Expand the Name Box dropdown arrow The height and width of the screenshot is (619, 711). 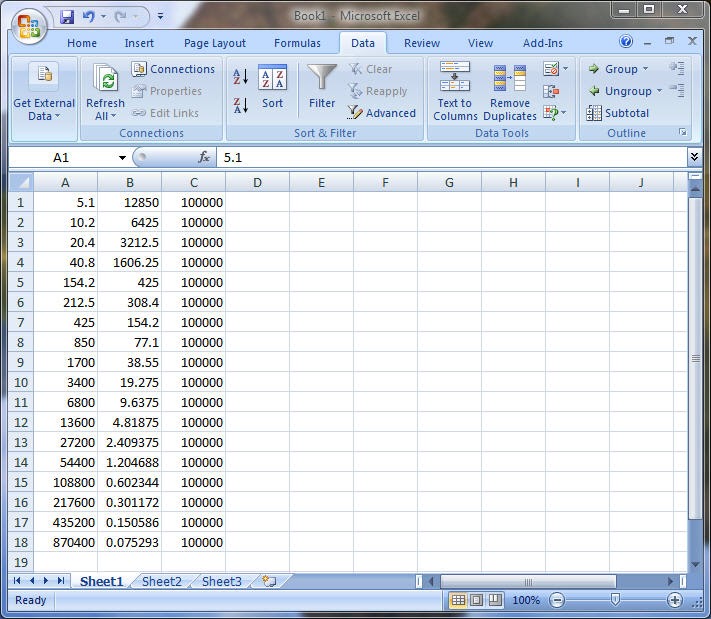tap(122, 158)
